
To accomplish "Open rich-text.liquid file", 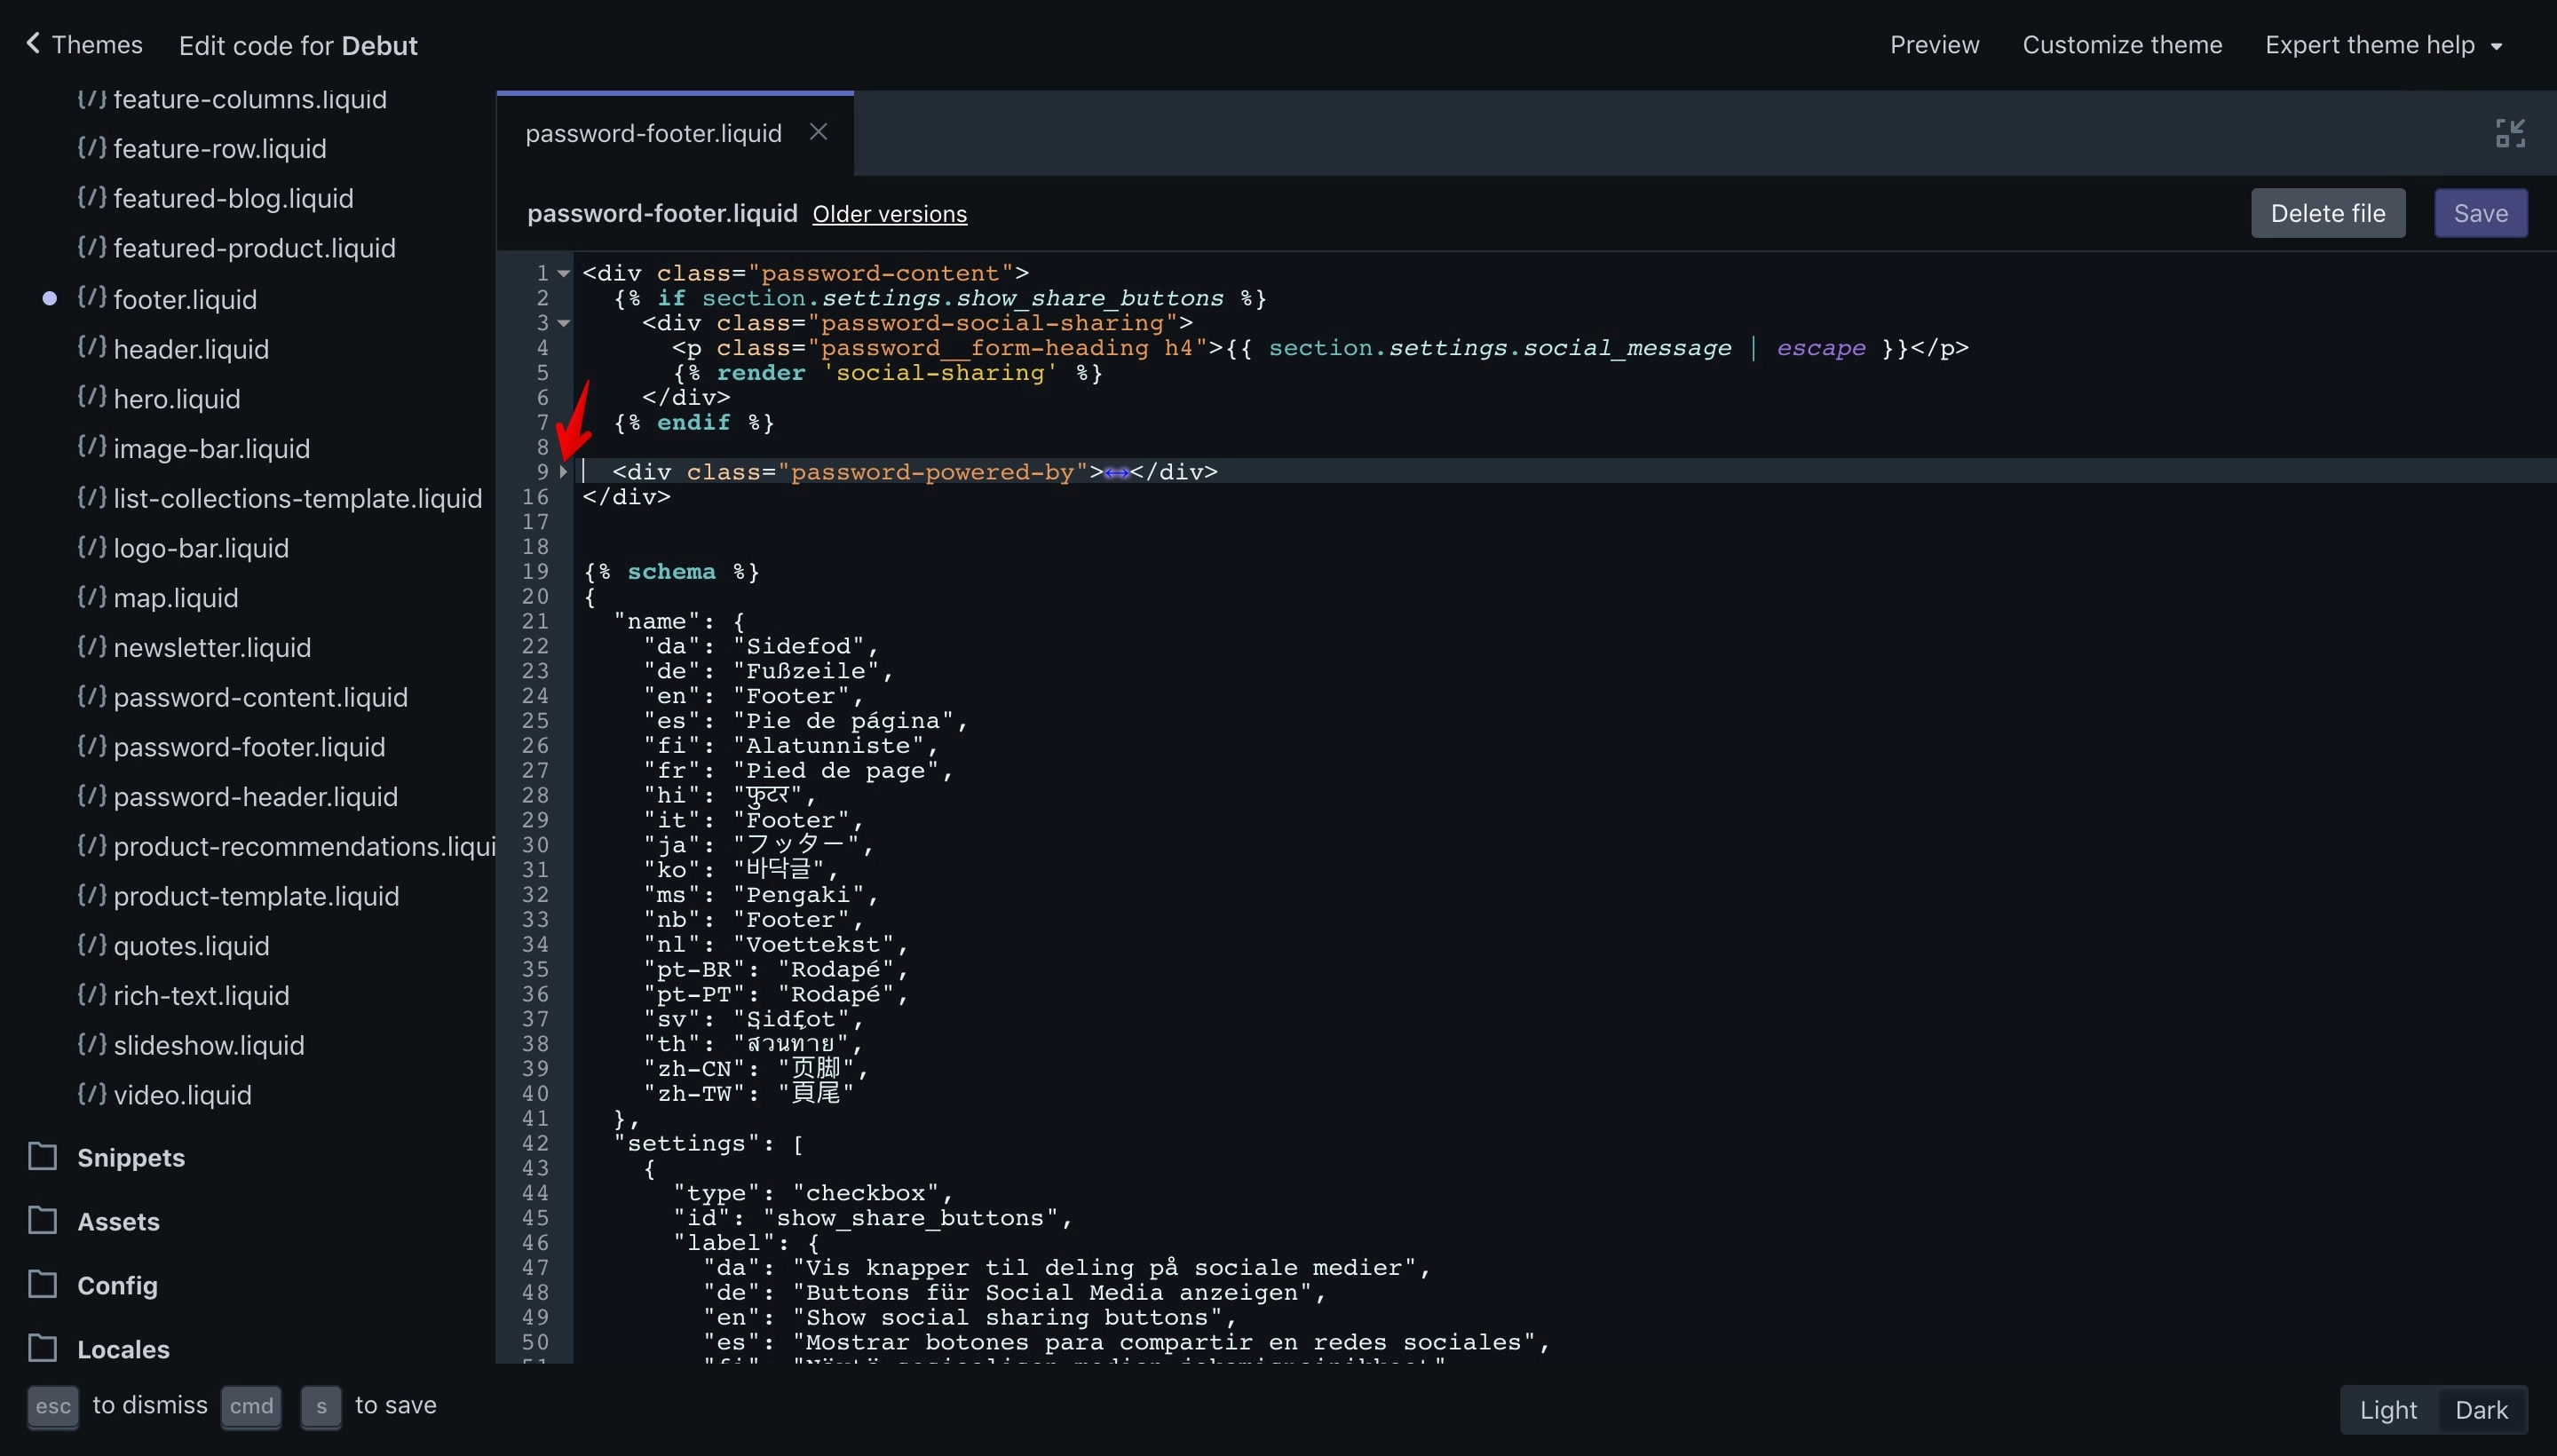I will pos(201,996).
